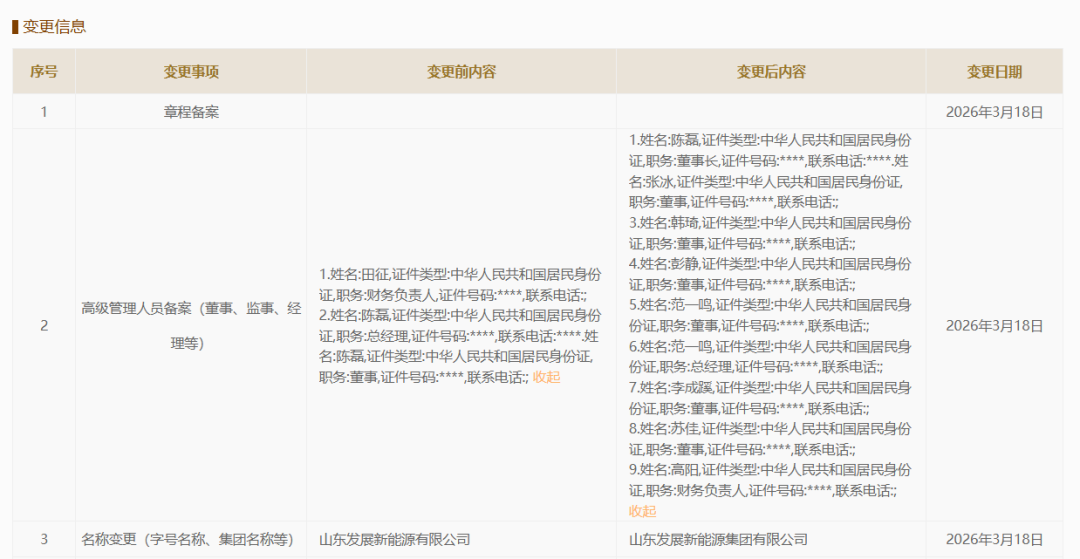Click the date in the 章程备案 row
This screenshot has width=1080, height=559.
(994, 112)
